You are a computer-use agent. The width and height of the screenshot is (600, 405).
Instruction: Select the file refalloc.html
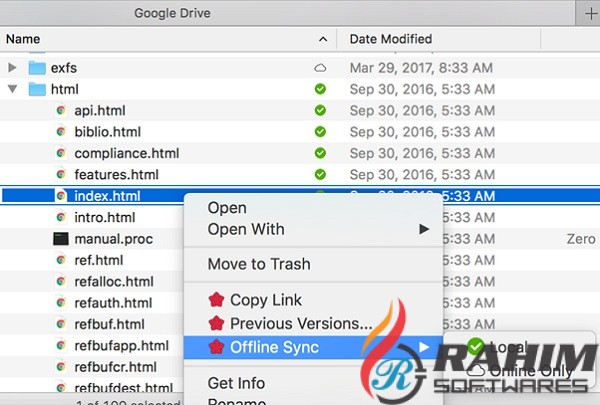pos(114,282)
